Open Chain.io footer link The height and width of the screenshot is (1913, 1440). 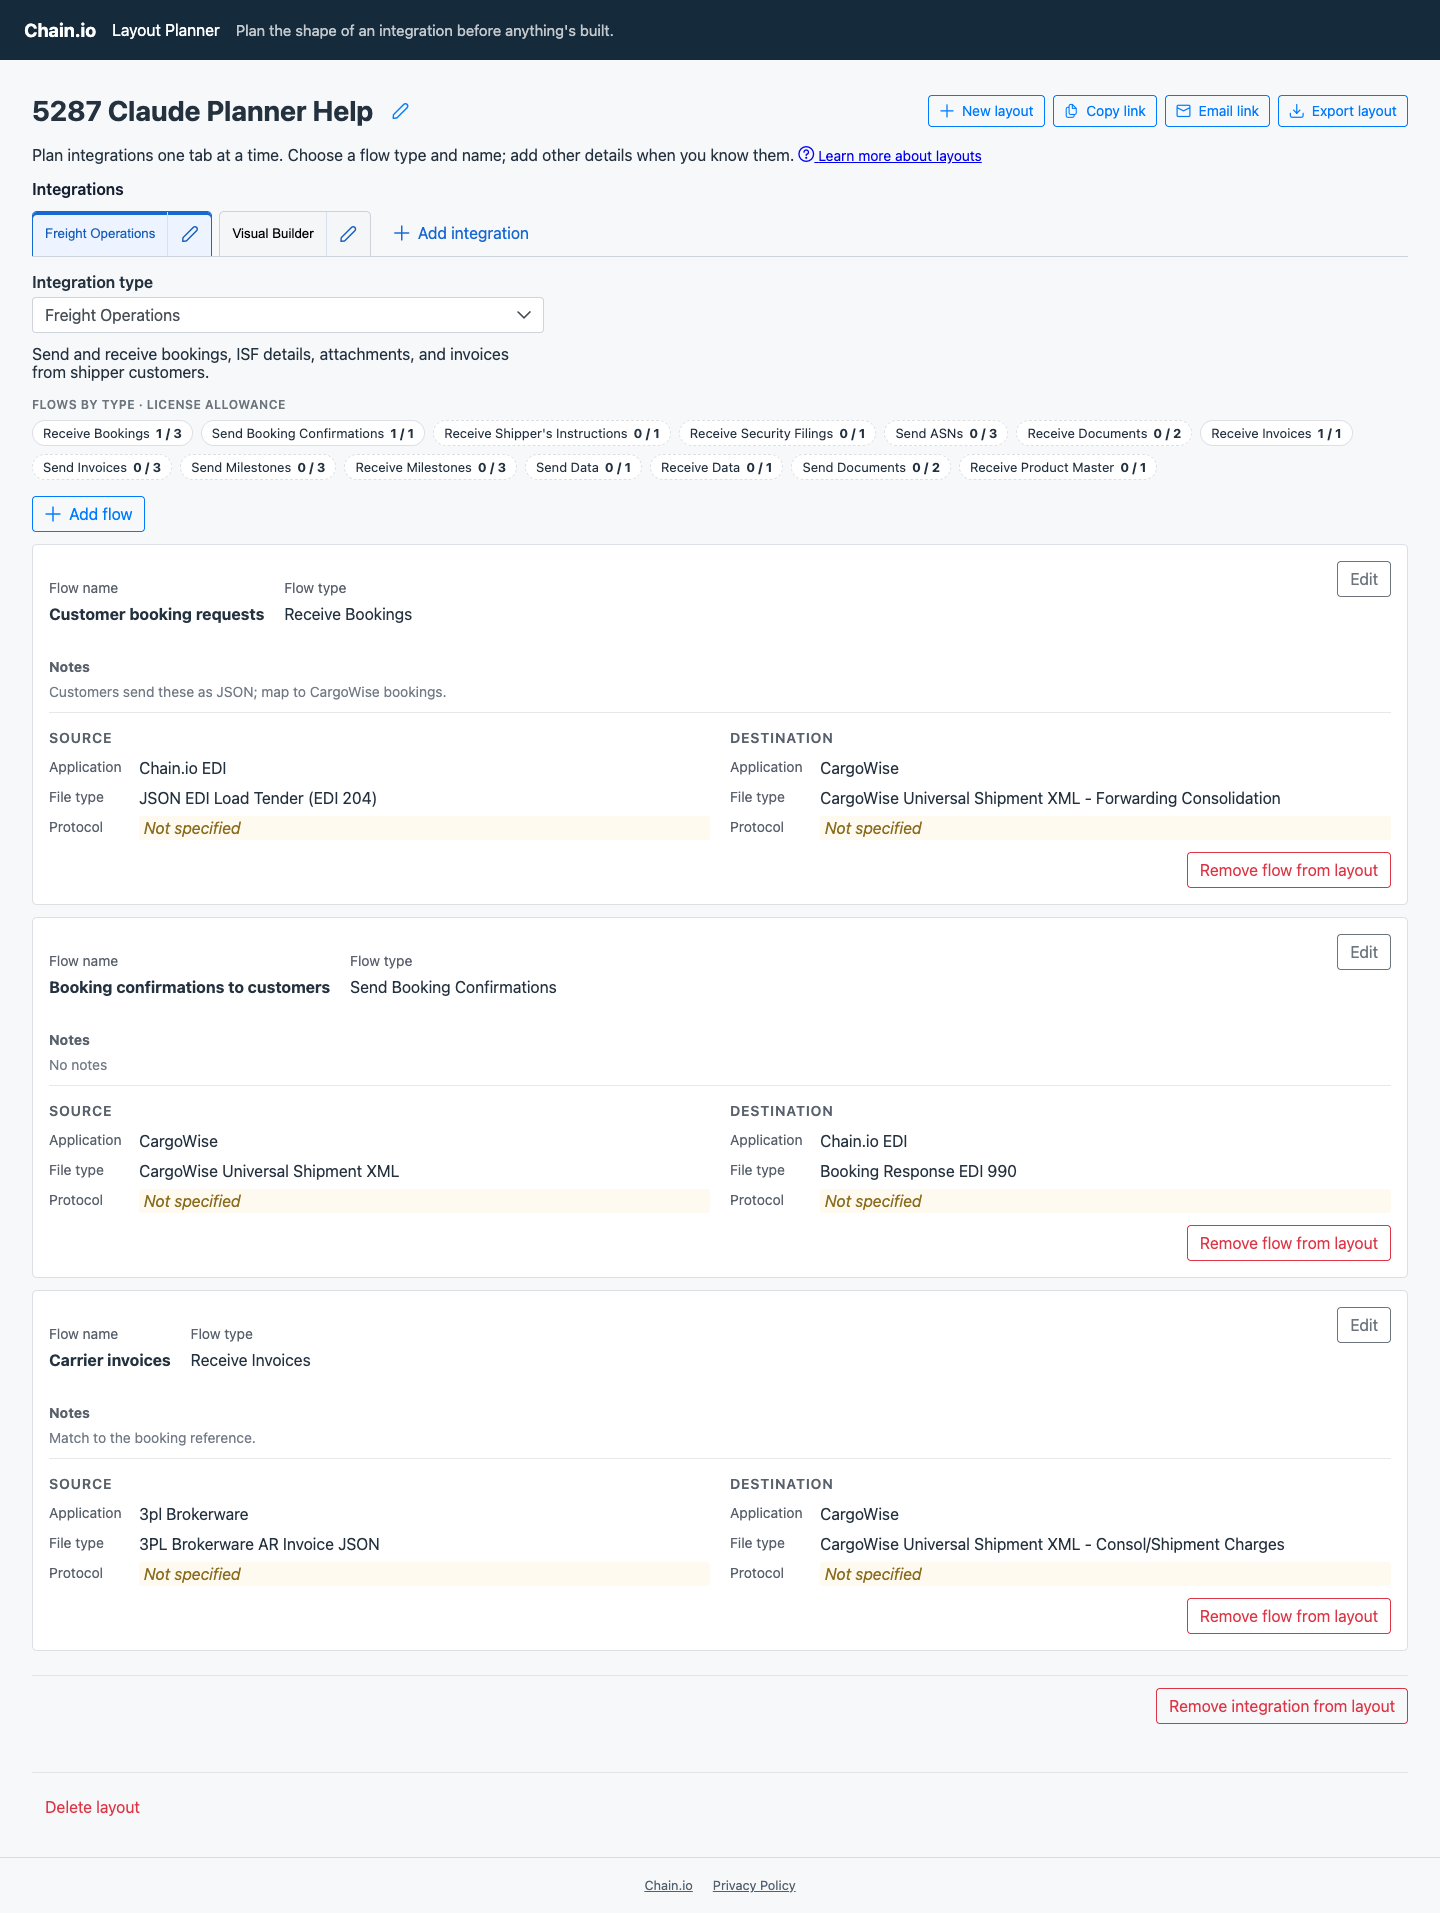(x=668, y=1885)
